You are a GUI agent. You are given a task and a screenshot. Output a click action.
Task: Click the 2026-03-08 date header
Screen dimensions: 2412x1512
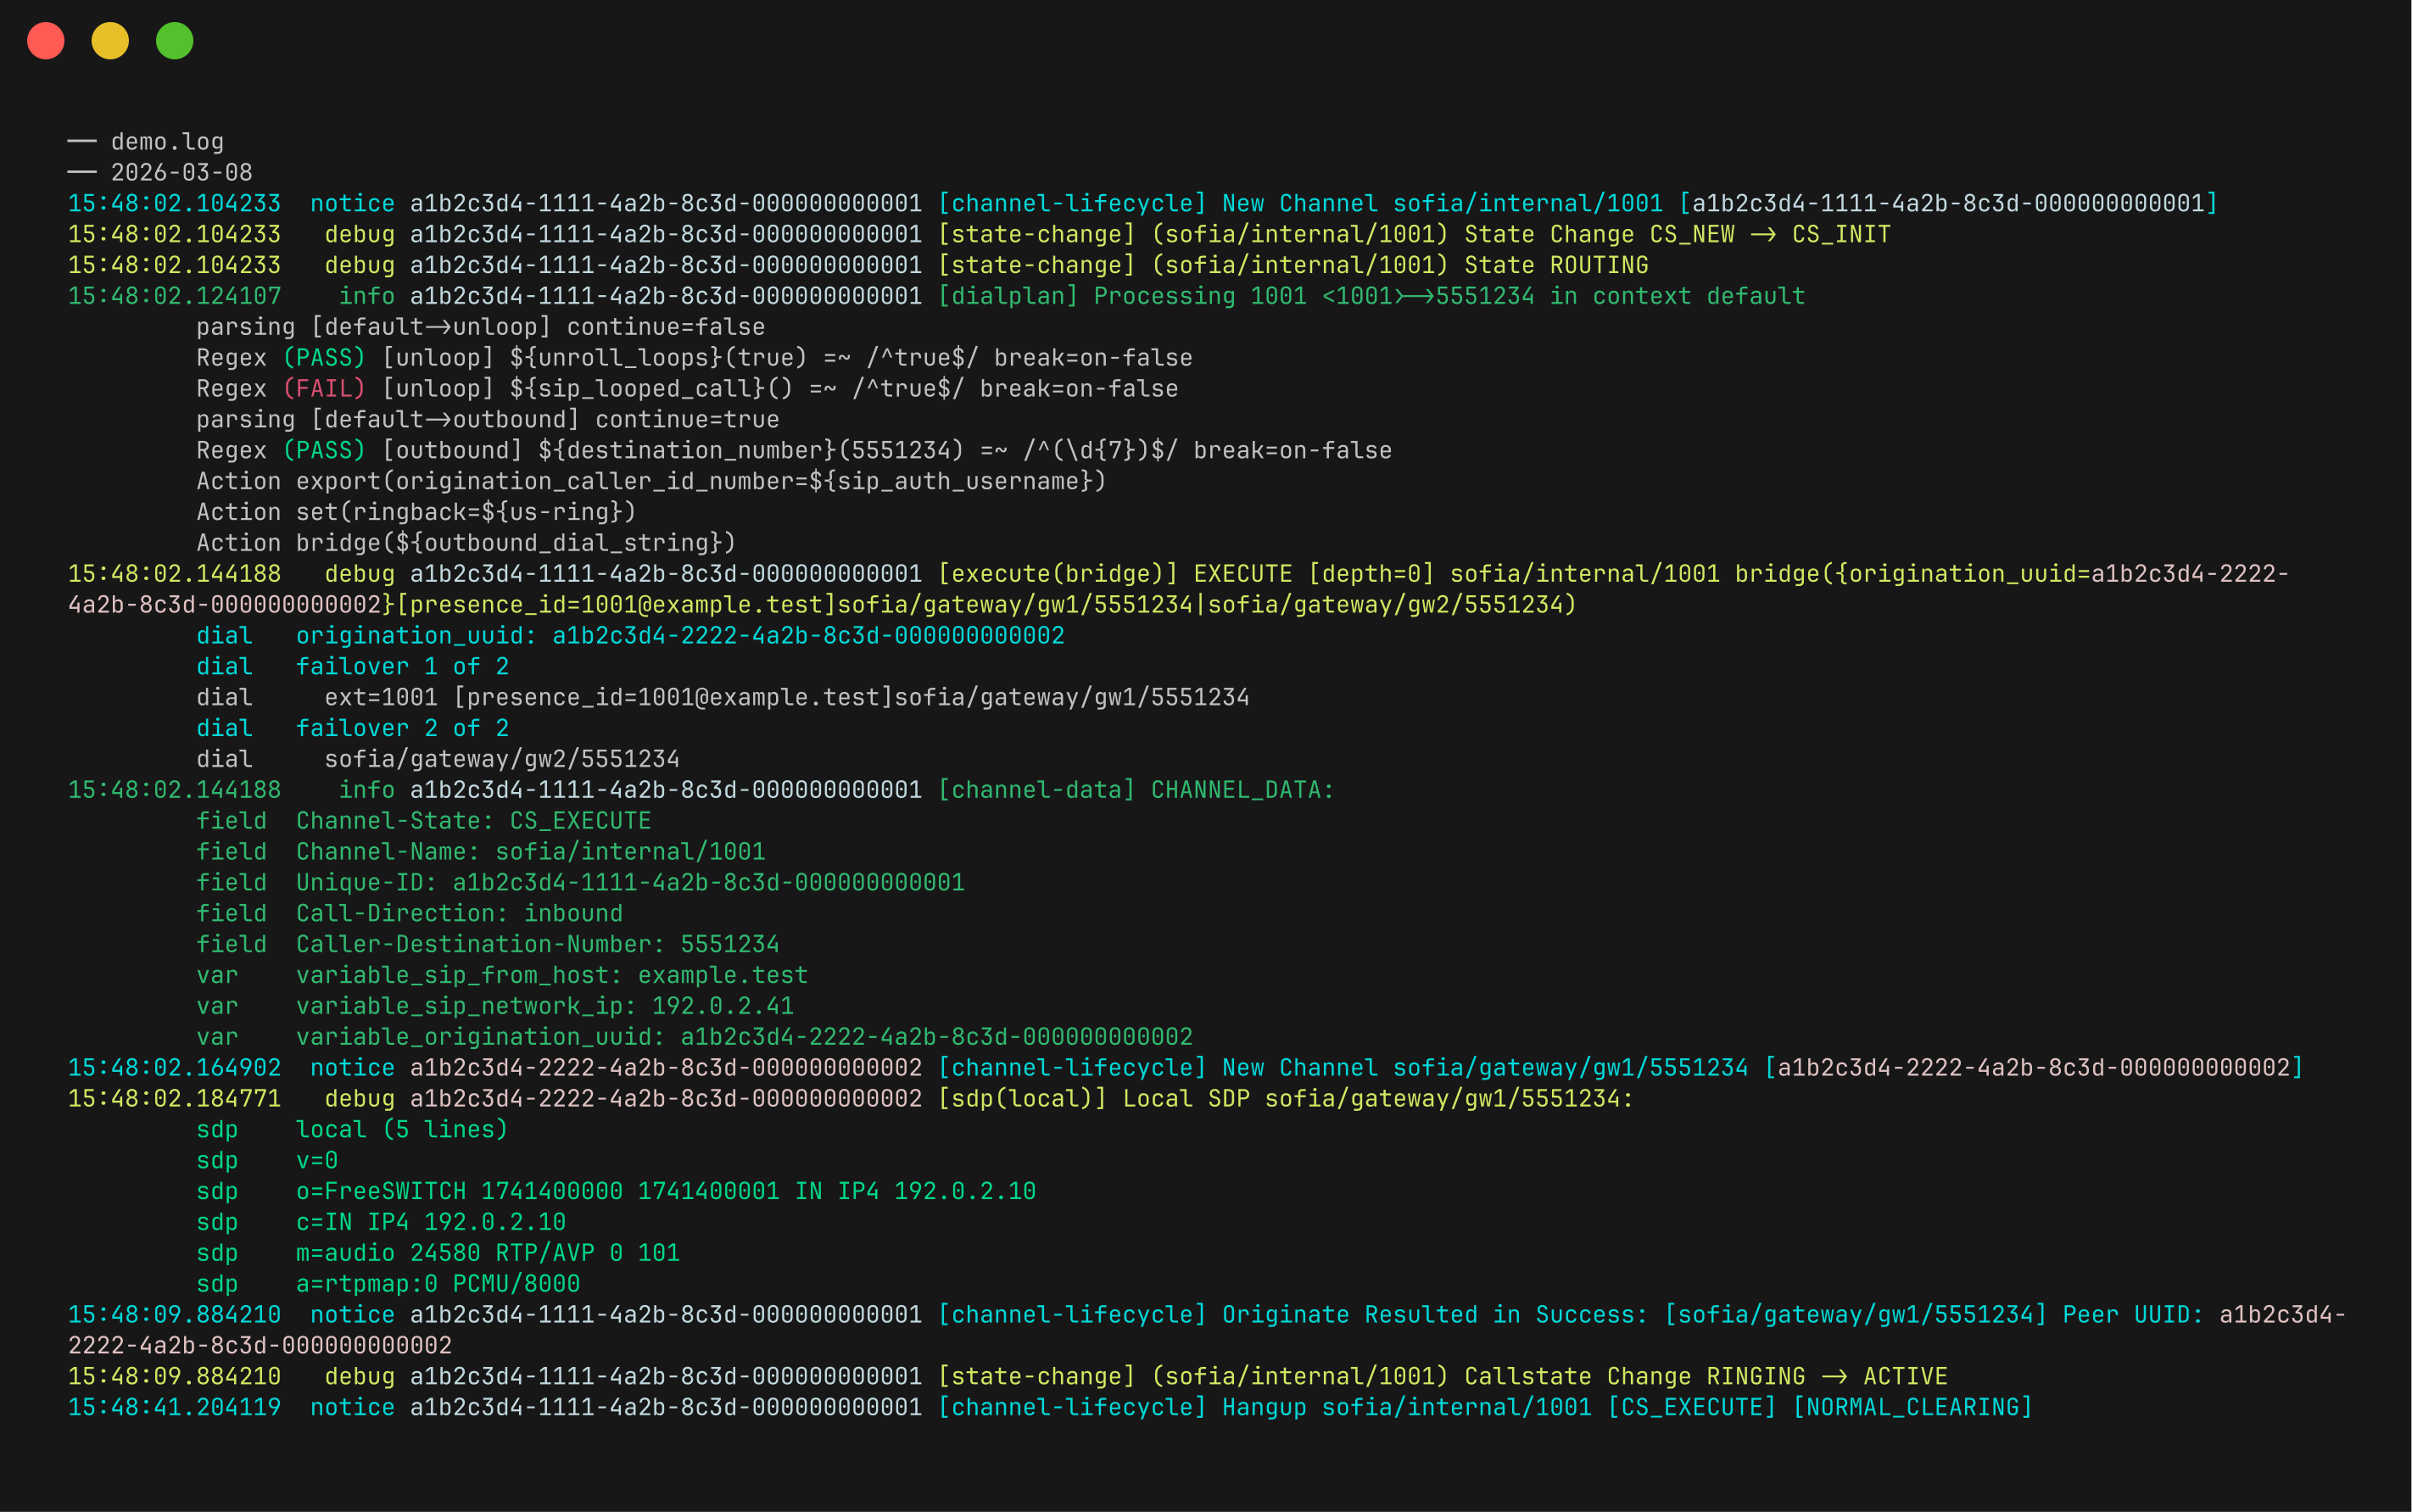tap(181, 173)
